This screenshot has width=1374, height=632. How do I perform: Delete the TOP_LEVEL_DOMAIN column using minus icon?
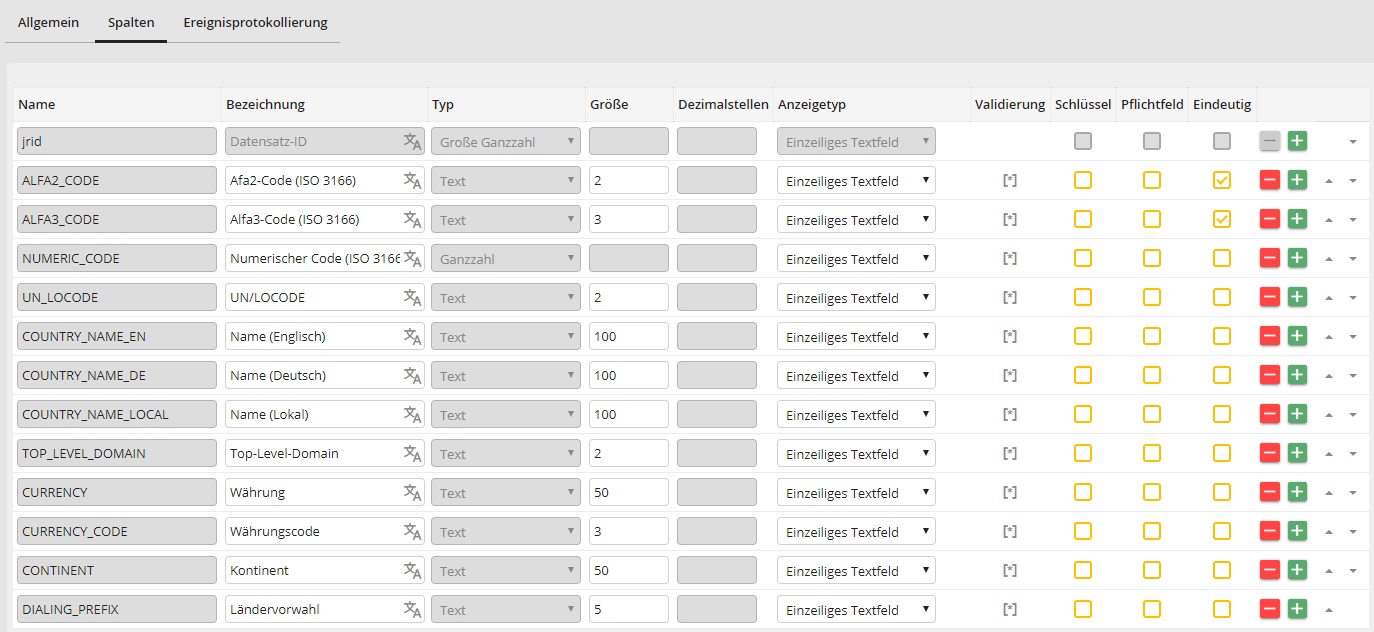pyautogui.click(x=1269, y=453)
